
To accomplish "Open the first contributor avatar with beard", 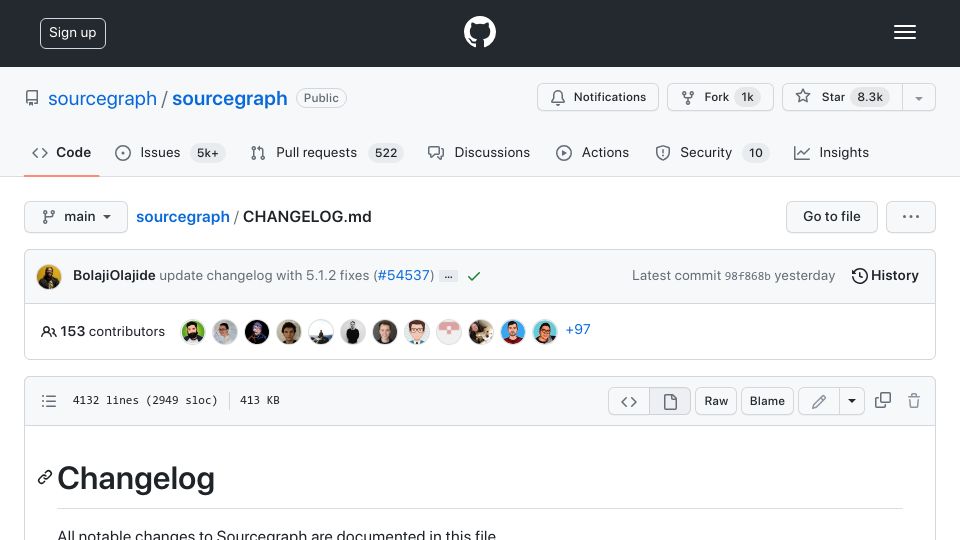I will [x=193, y=332].
